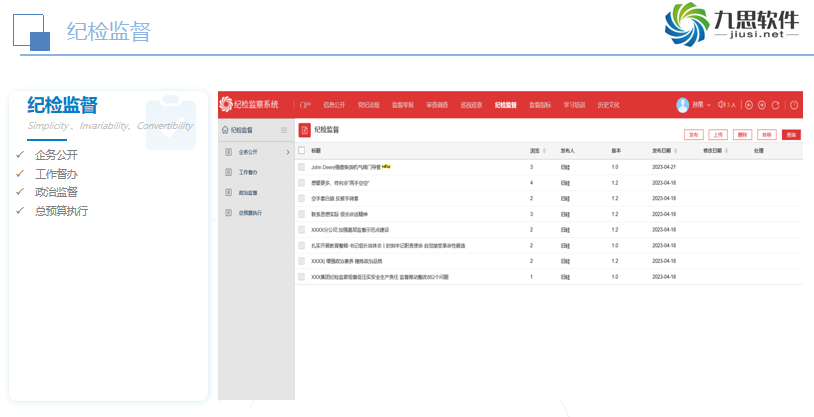Open 政治监督 in the sidebar
The image size is (814, 417).
pos(248,193)
